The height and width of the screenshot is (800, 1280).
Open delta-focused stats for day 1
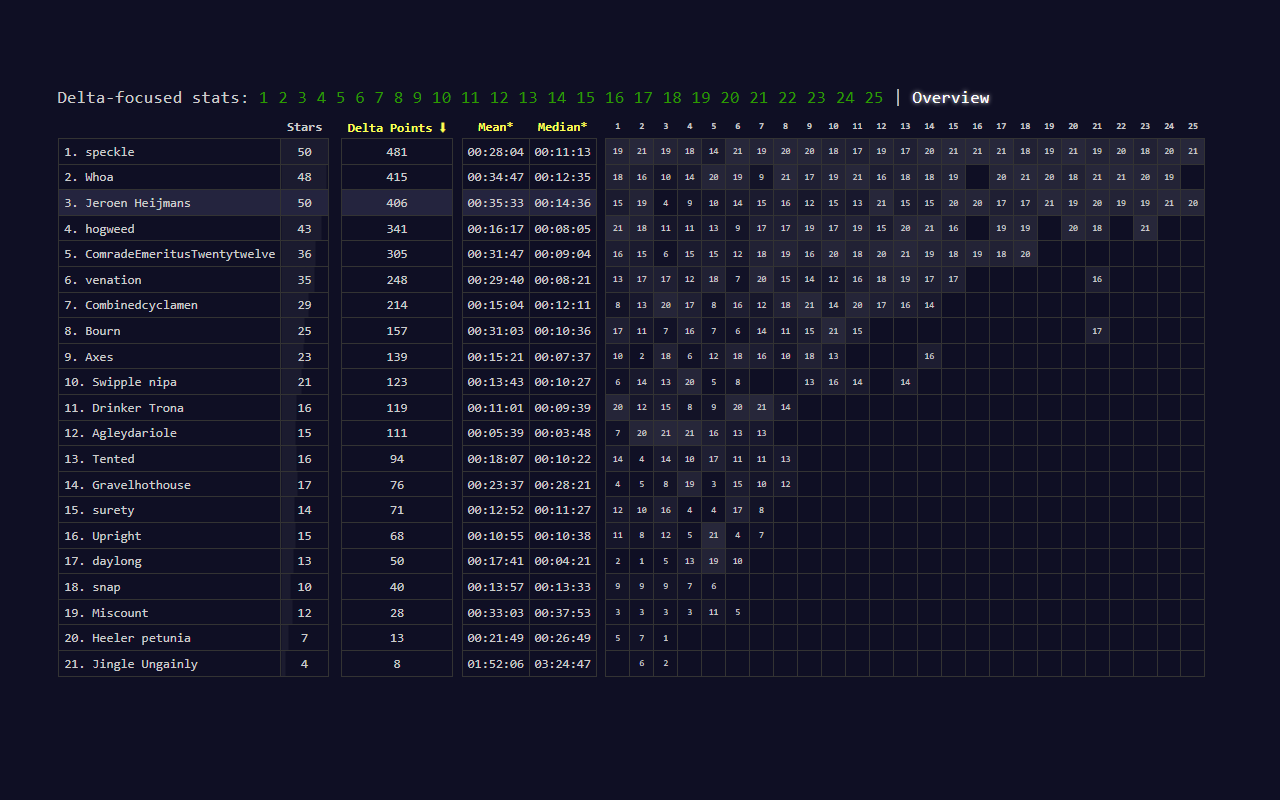pos(263,98)
